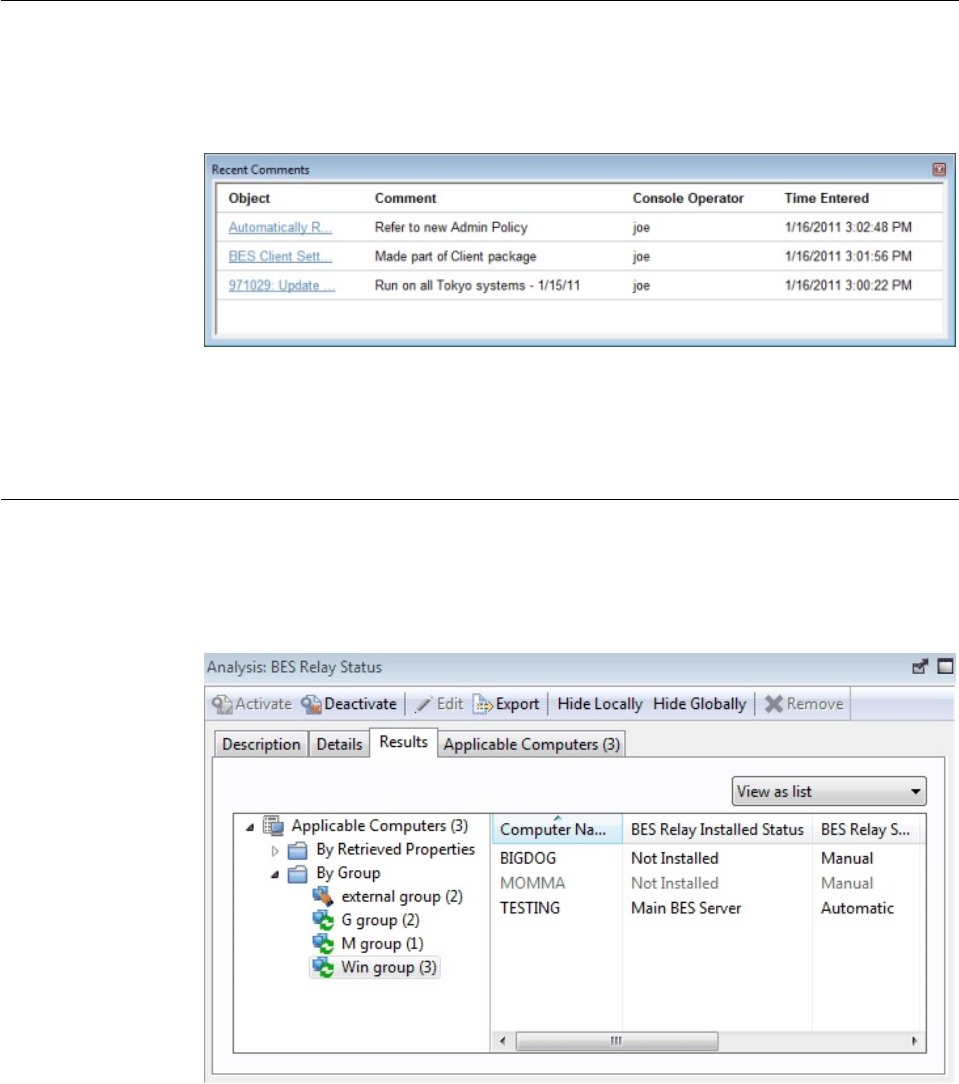The height and width of the screenshot is (1084, 959).
Task: Click the Deactivate analysis icon
Action: pyautogui.click(x=311, y=704)
